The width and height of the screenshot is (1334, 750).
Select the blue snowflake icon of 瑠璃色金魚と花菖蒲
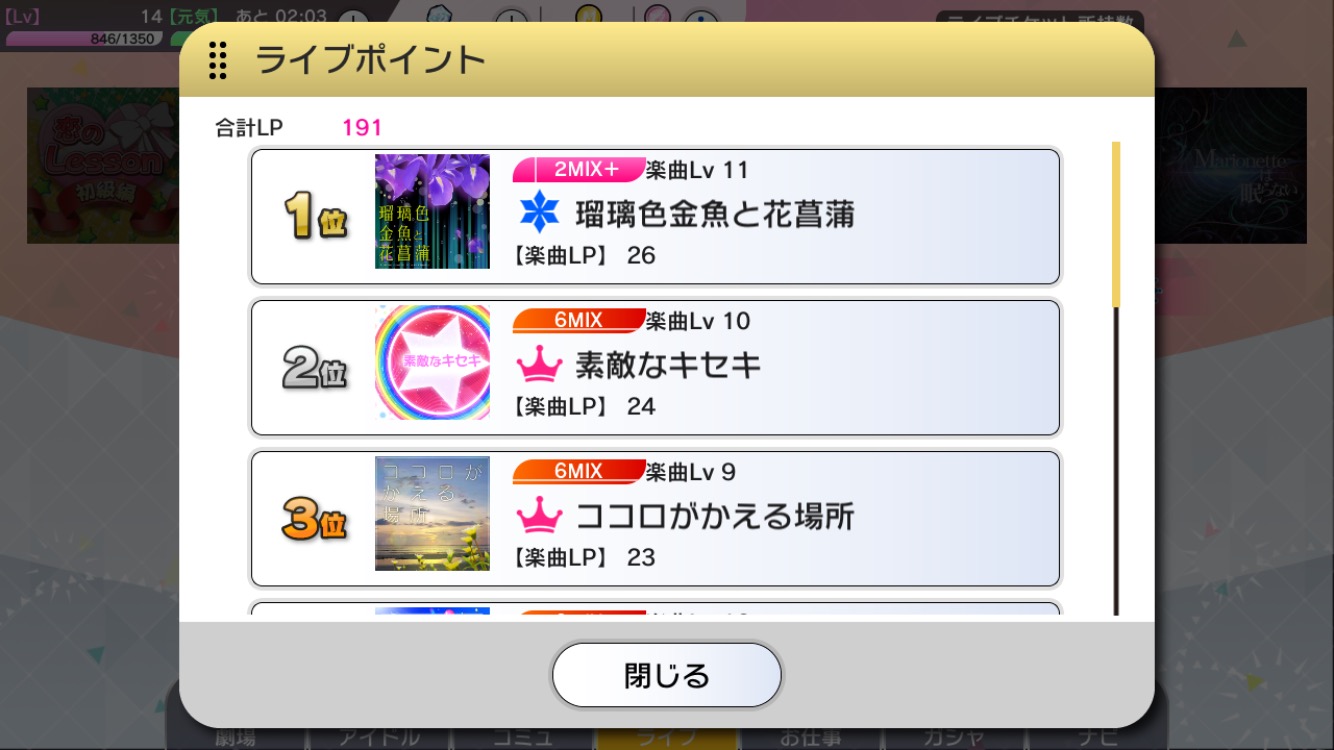(539, 212)
